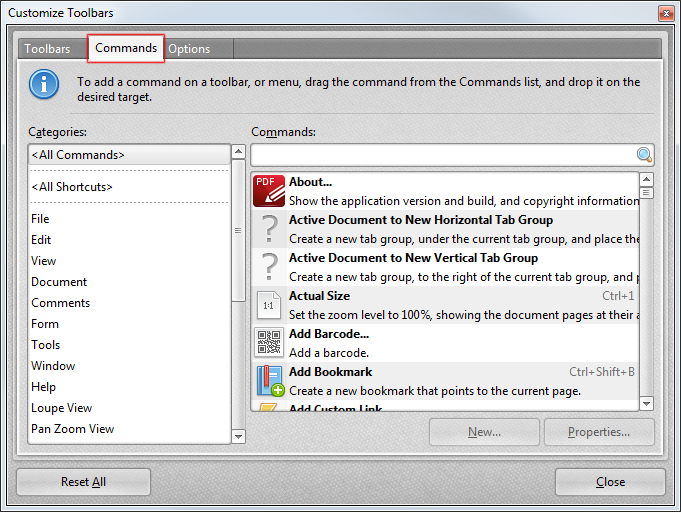Image resolution: width=681 pixels, height=512 pixels.
Task: Click the Actual Size 1:1 page icon
Action: (x=269, y=305)
